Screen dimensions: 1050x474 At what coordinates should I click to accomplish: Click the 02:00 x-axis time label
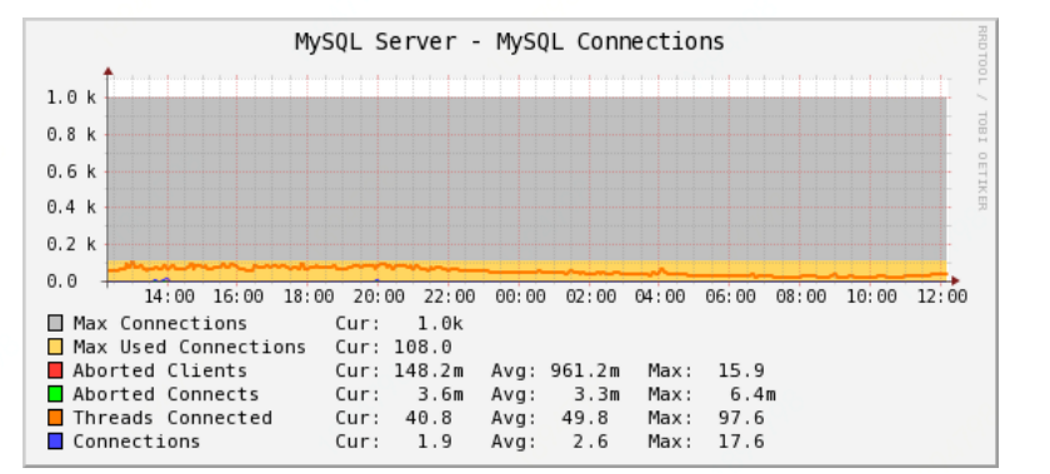click(590, 296)
